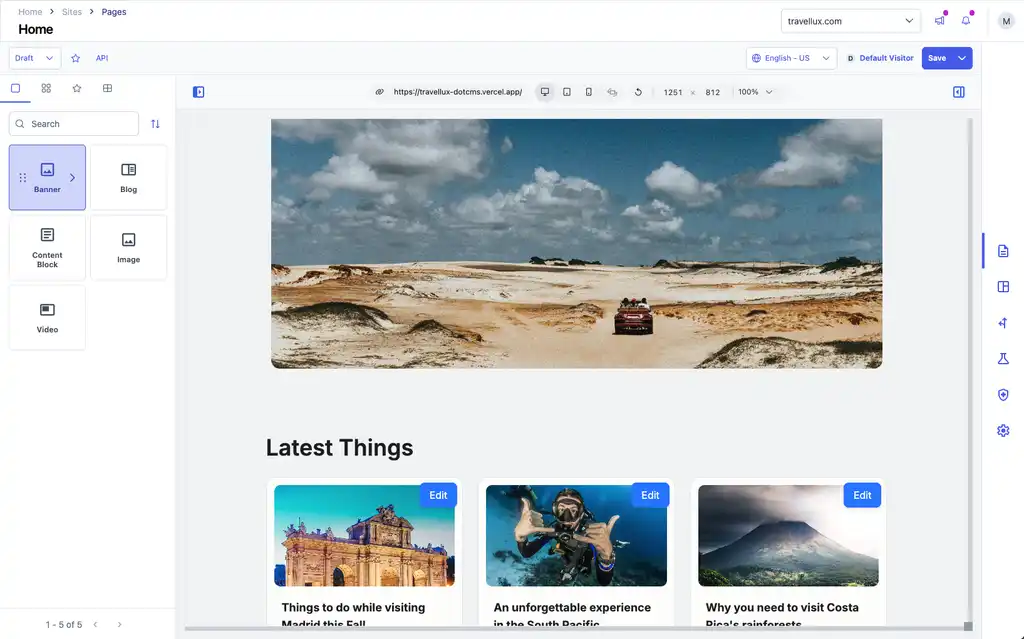Click the preview vertical scrollbar

(968, 369)
